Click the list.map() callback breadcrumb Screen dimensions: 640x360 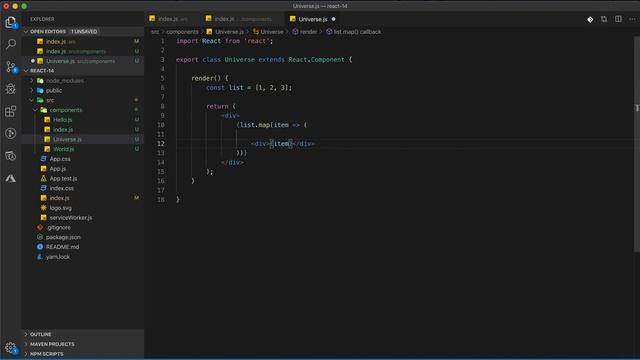pyautogui.click(x=357, y=31)
